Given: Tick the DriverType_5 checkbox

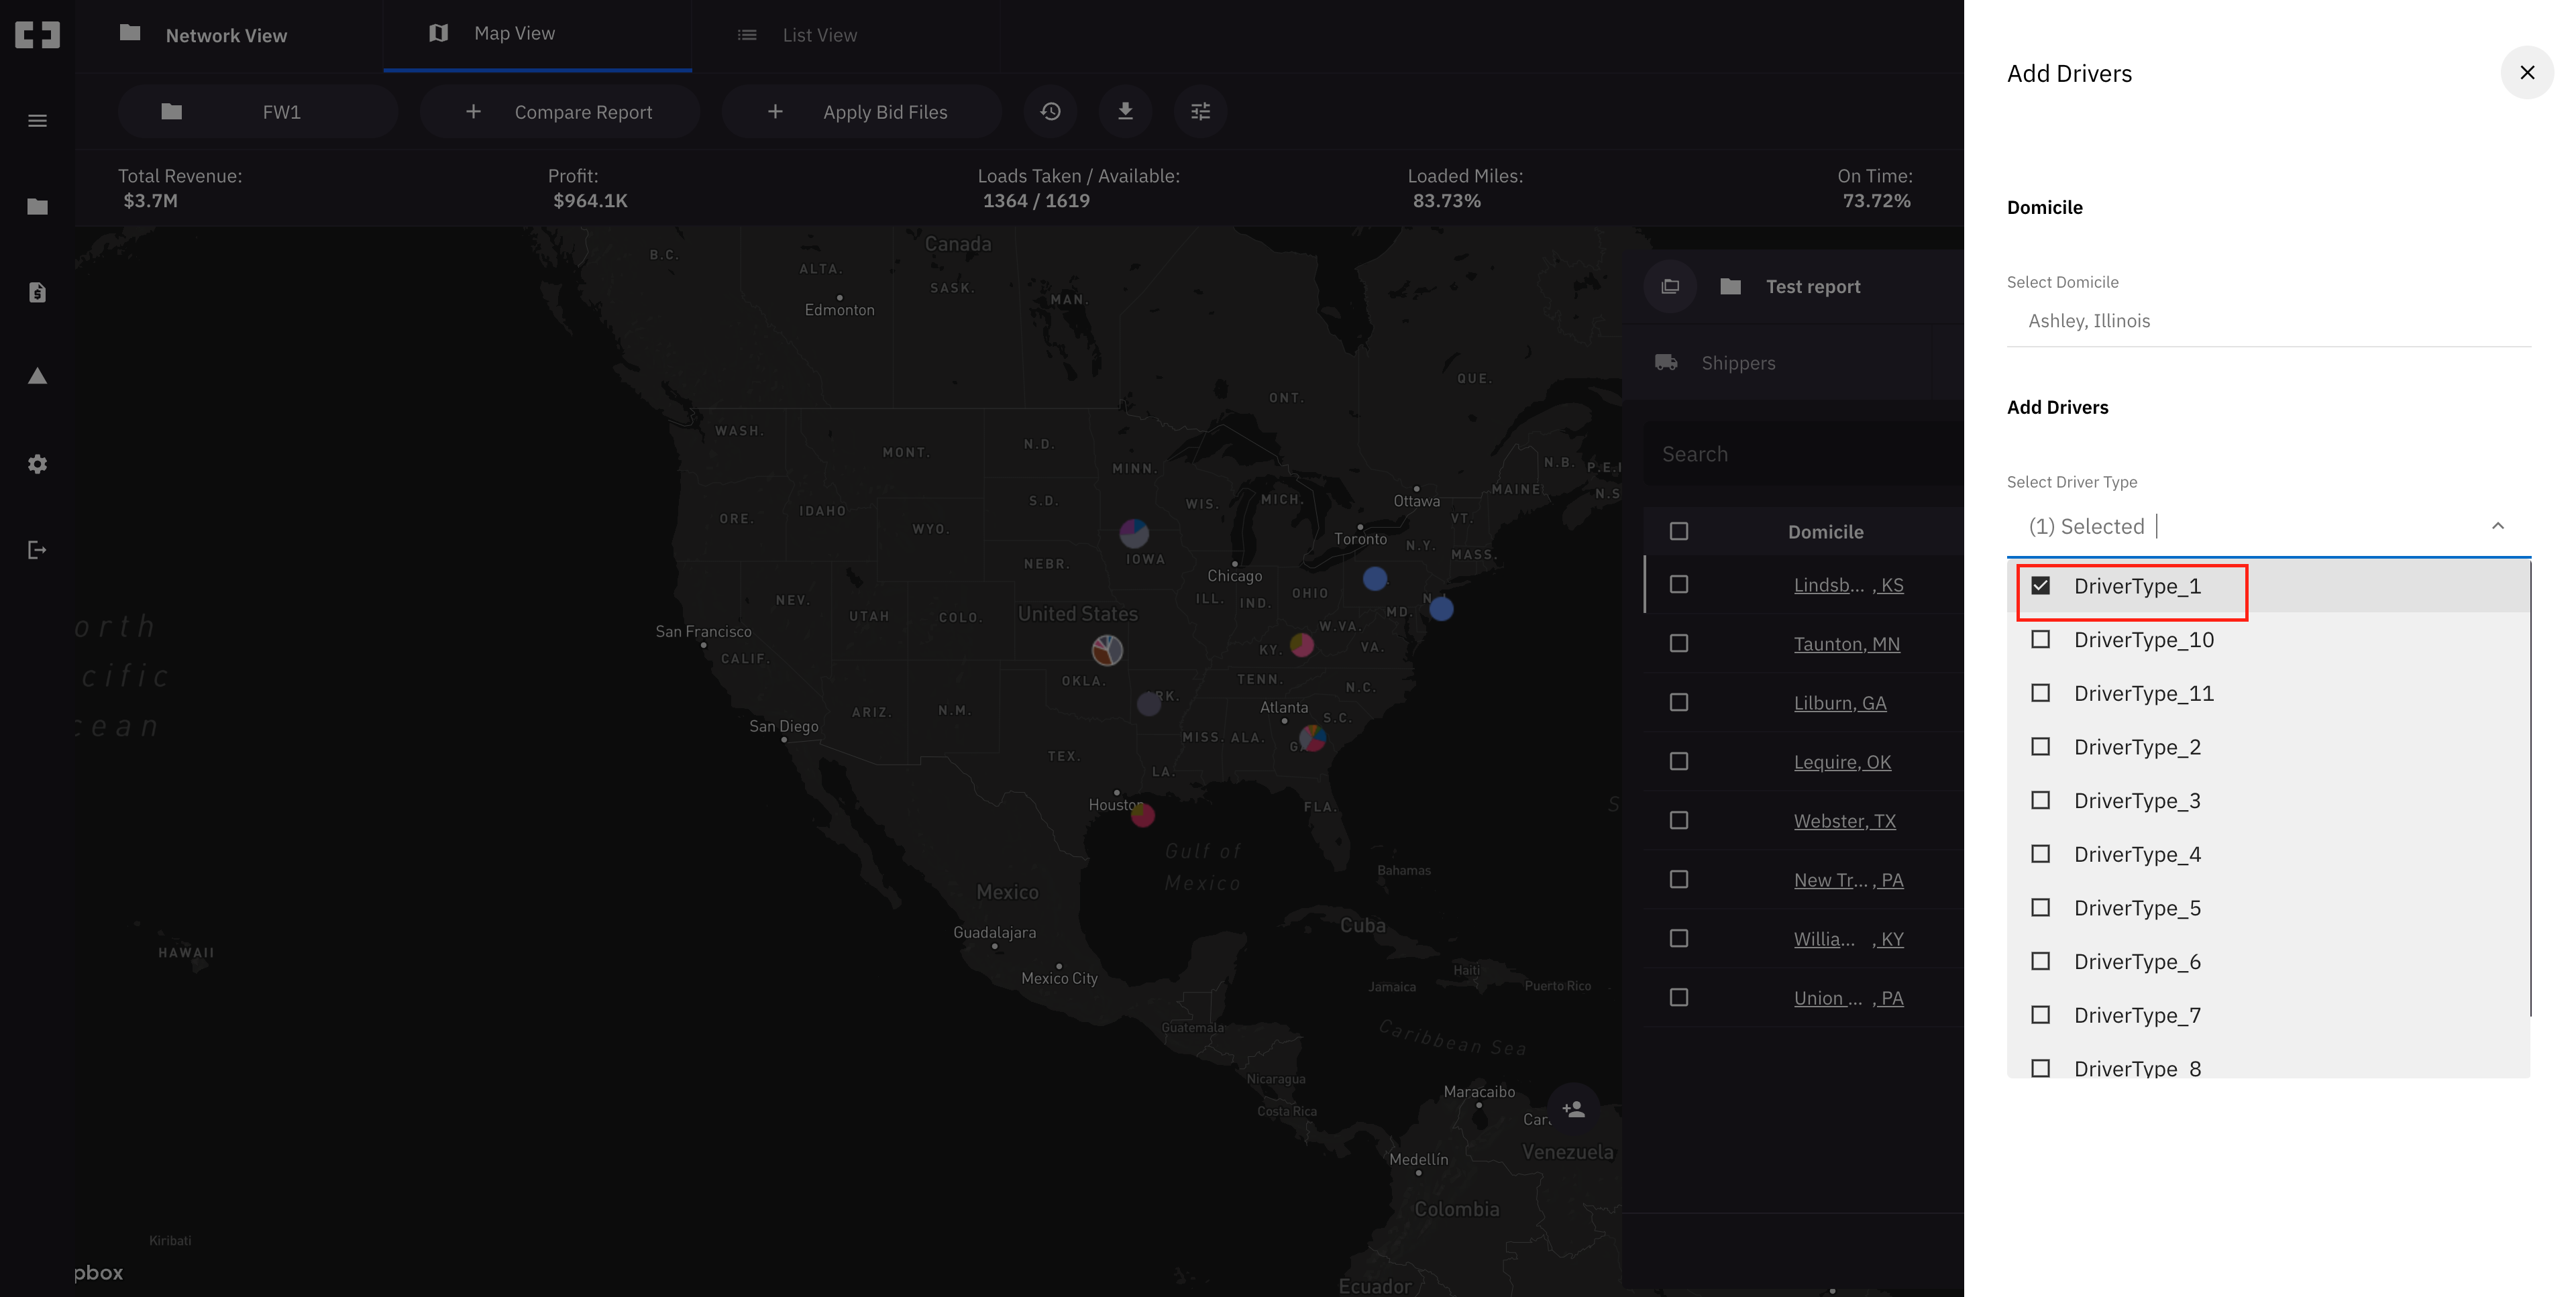Looking at the screenshot, I should 2041,908.
